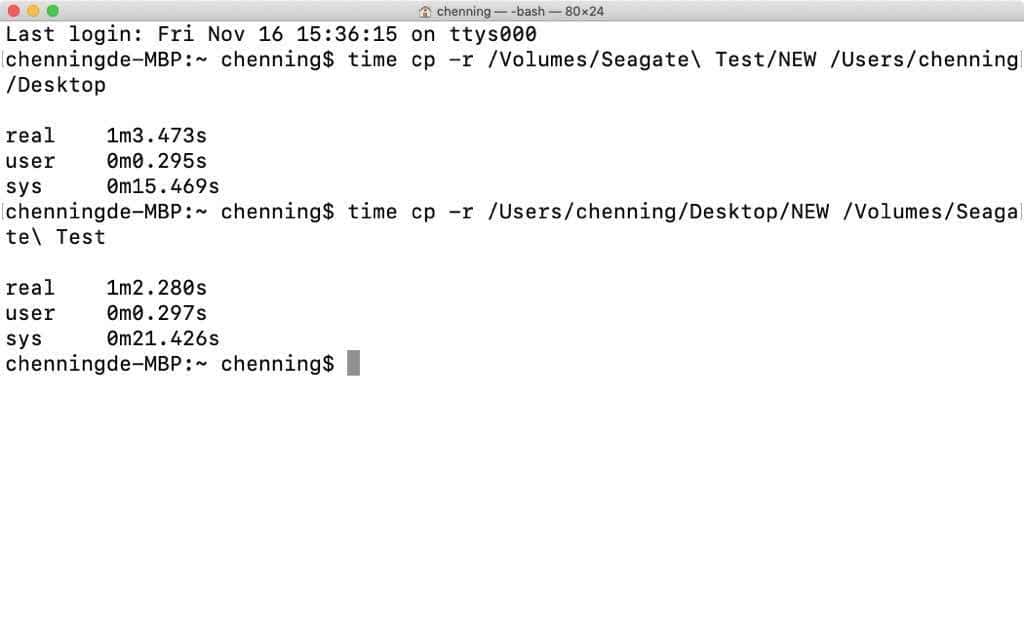Click the wrapped 'te\ Test' line

point(55,237)
